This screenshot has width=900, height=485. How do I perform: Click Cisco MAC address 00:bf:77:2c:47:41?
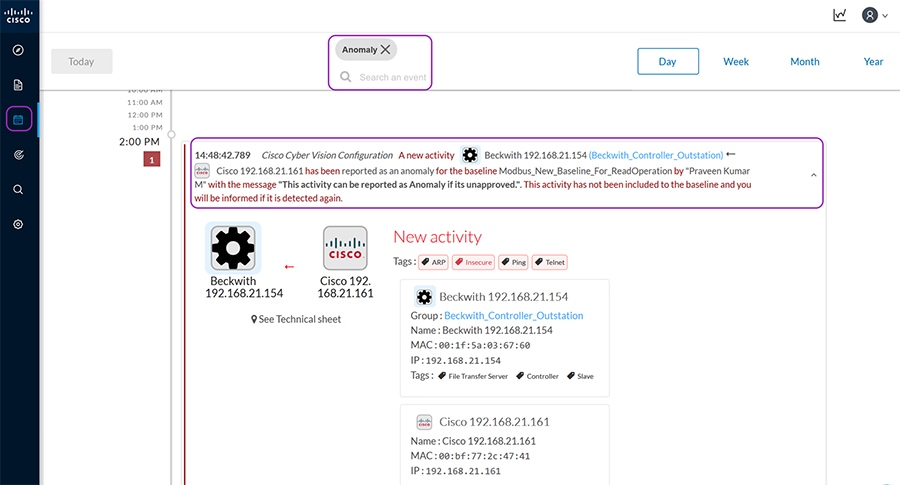484,456
